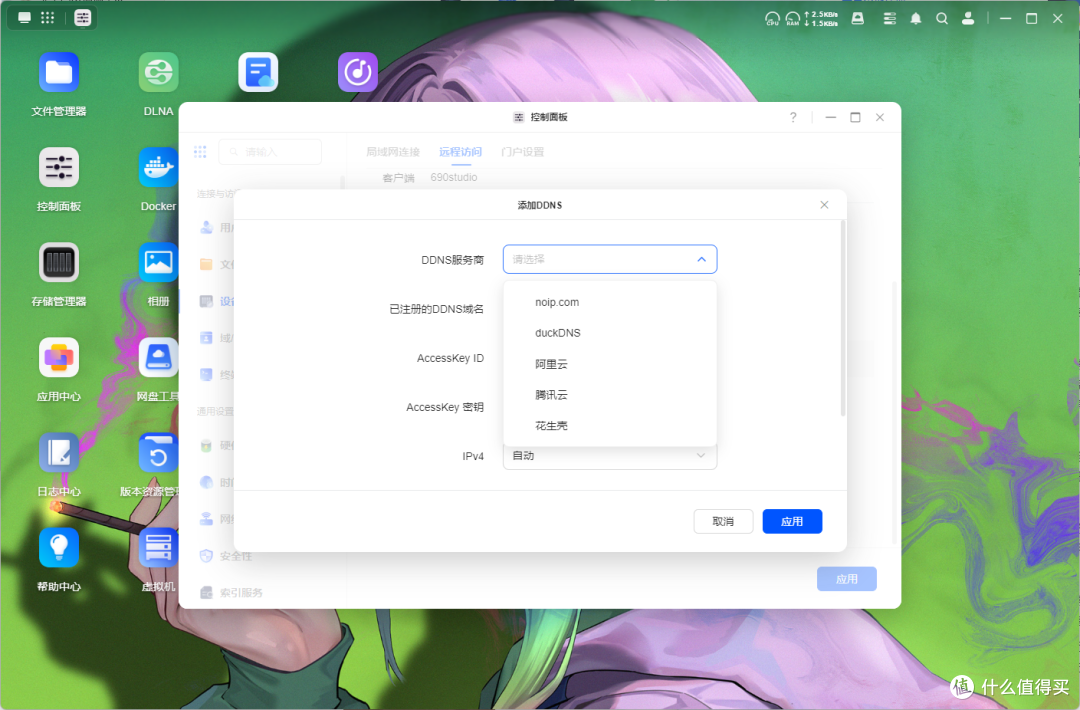Close the 添加DDNS dialog
Screen dimensions: 1080x710
(x=824, y=205)
